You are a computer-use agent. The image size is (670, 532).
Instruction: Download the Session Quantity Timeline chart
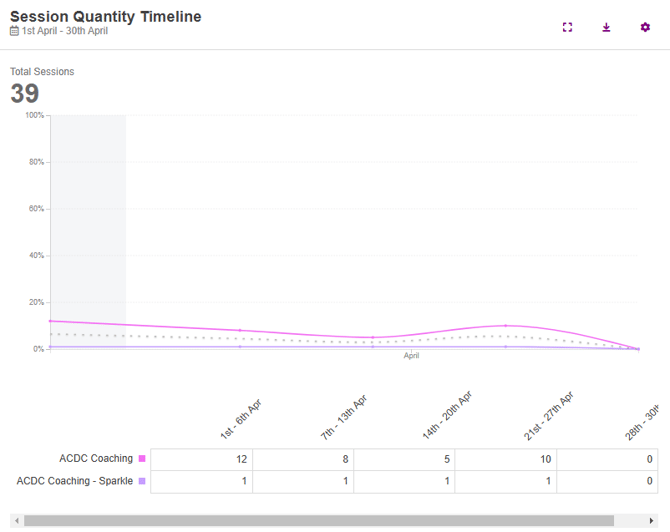tap(606, 27)
